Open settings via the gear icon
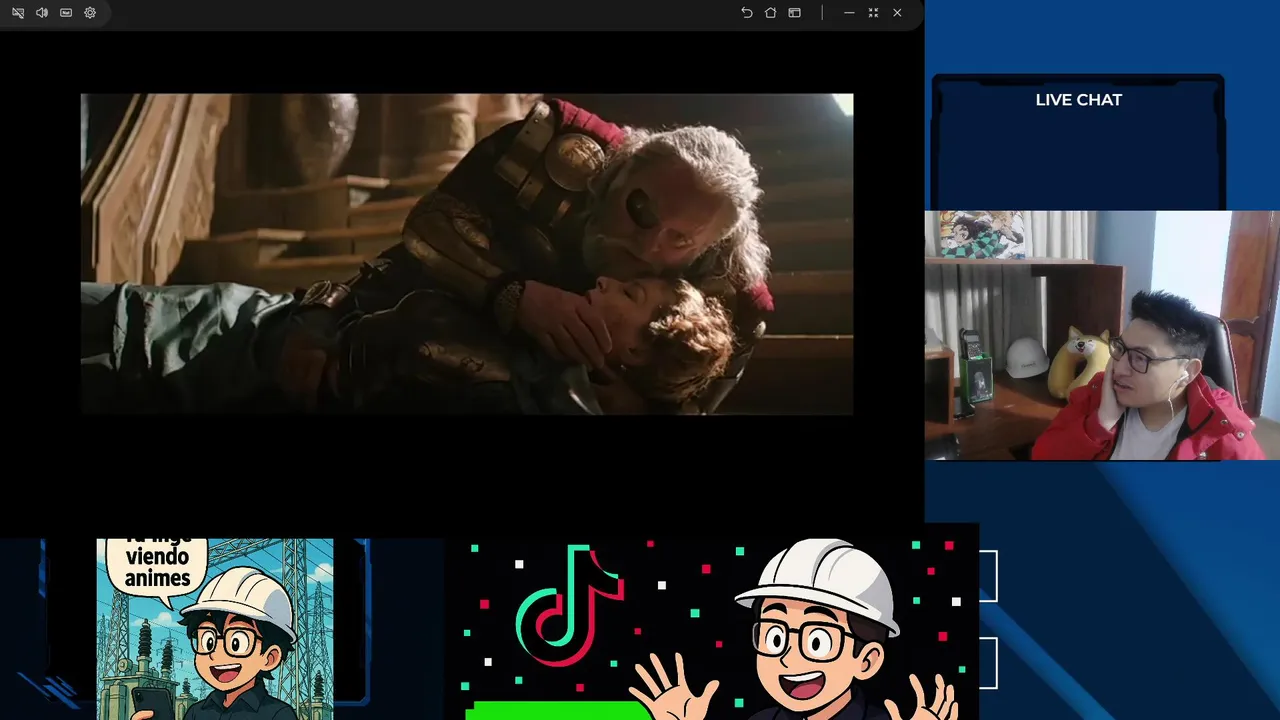This screenshot has height=720, width=1280. pos(90,13)
